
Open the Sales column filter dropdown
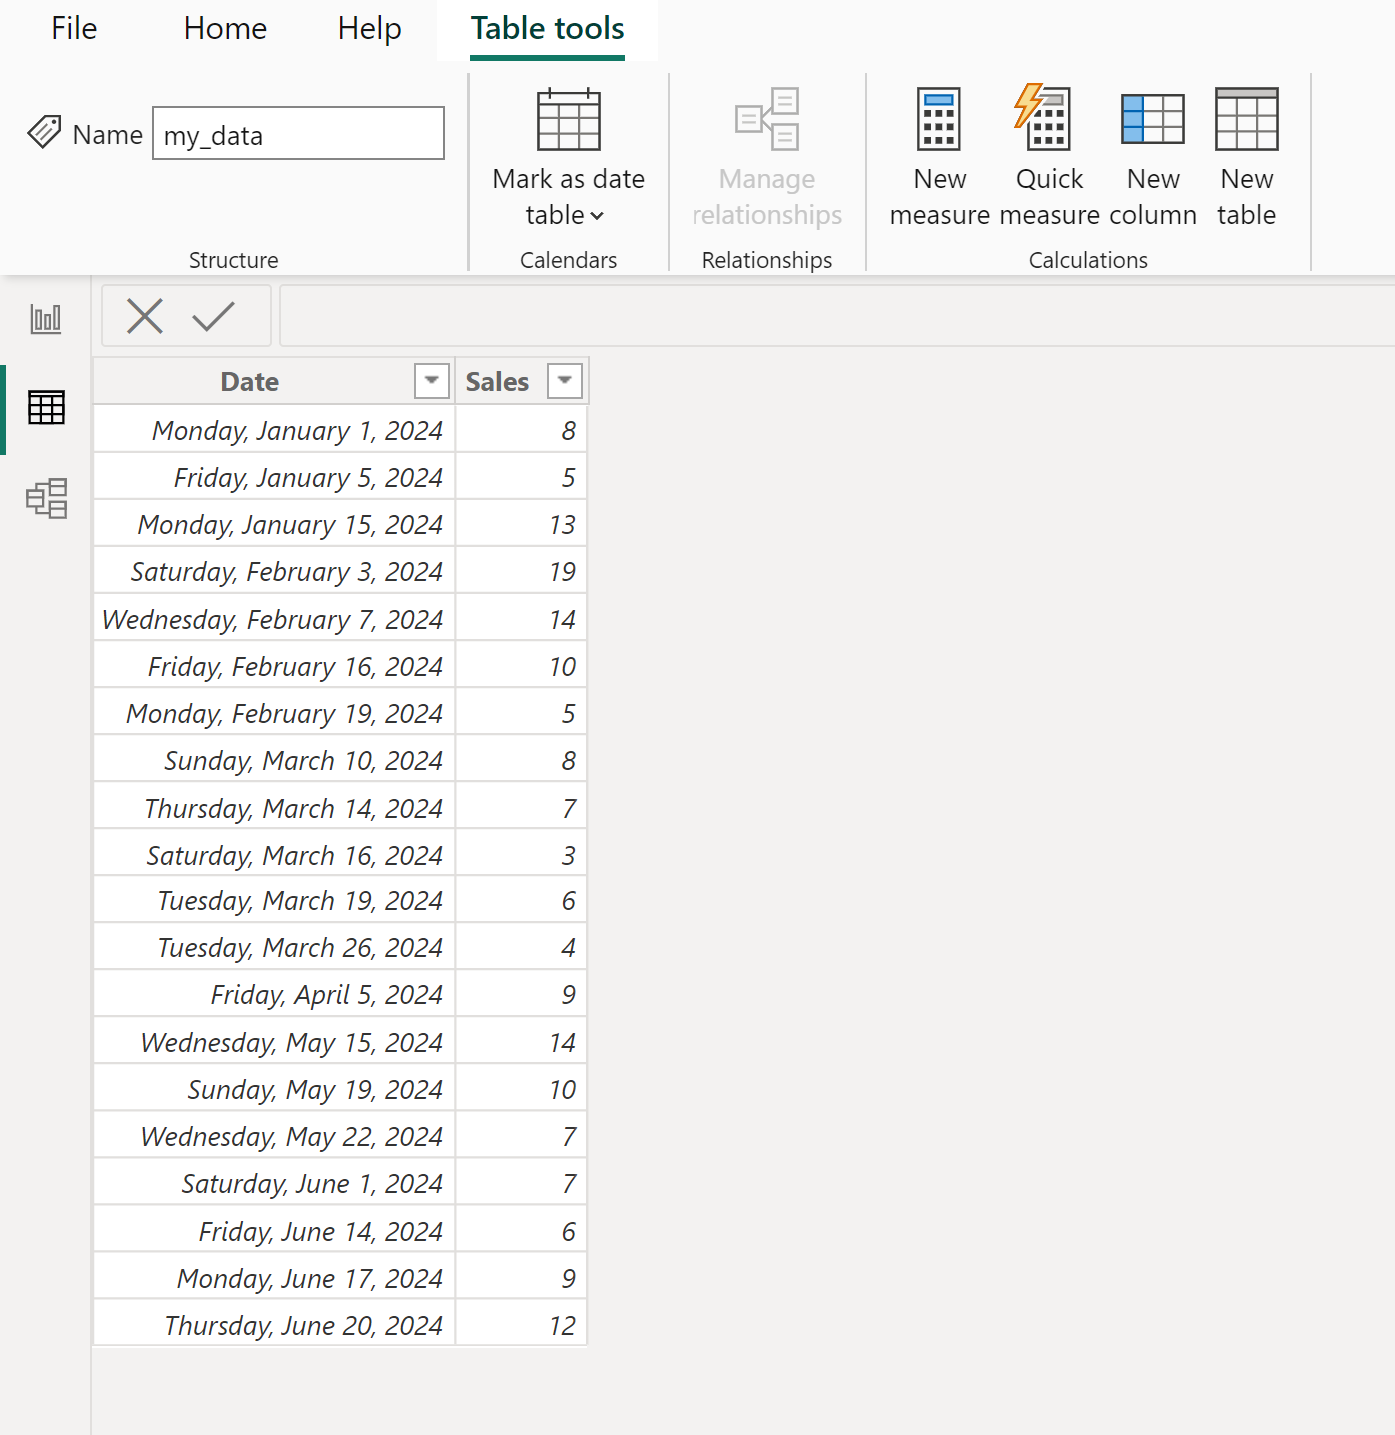pyautogui.click(x=565, y=381)
